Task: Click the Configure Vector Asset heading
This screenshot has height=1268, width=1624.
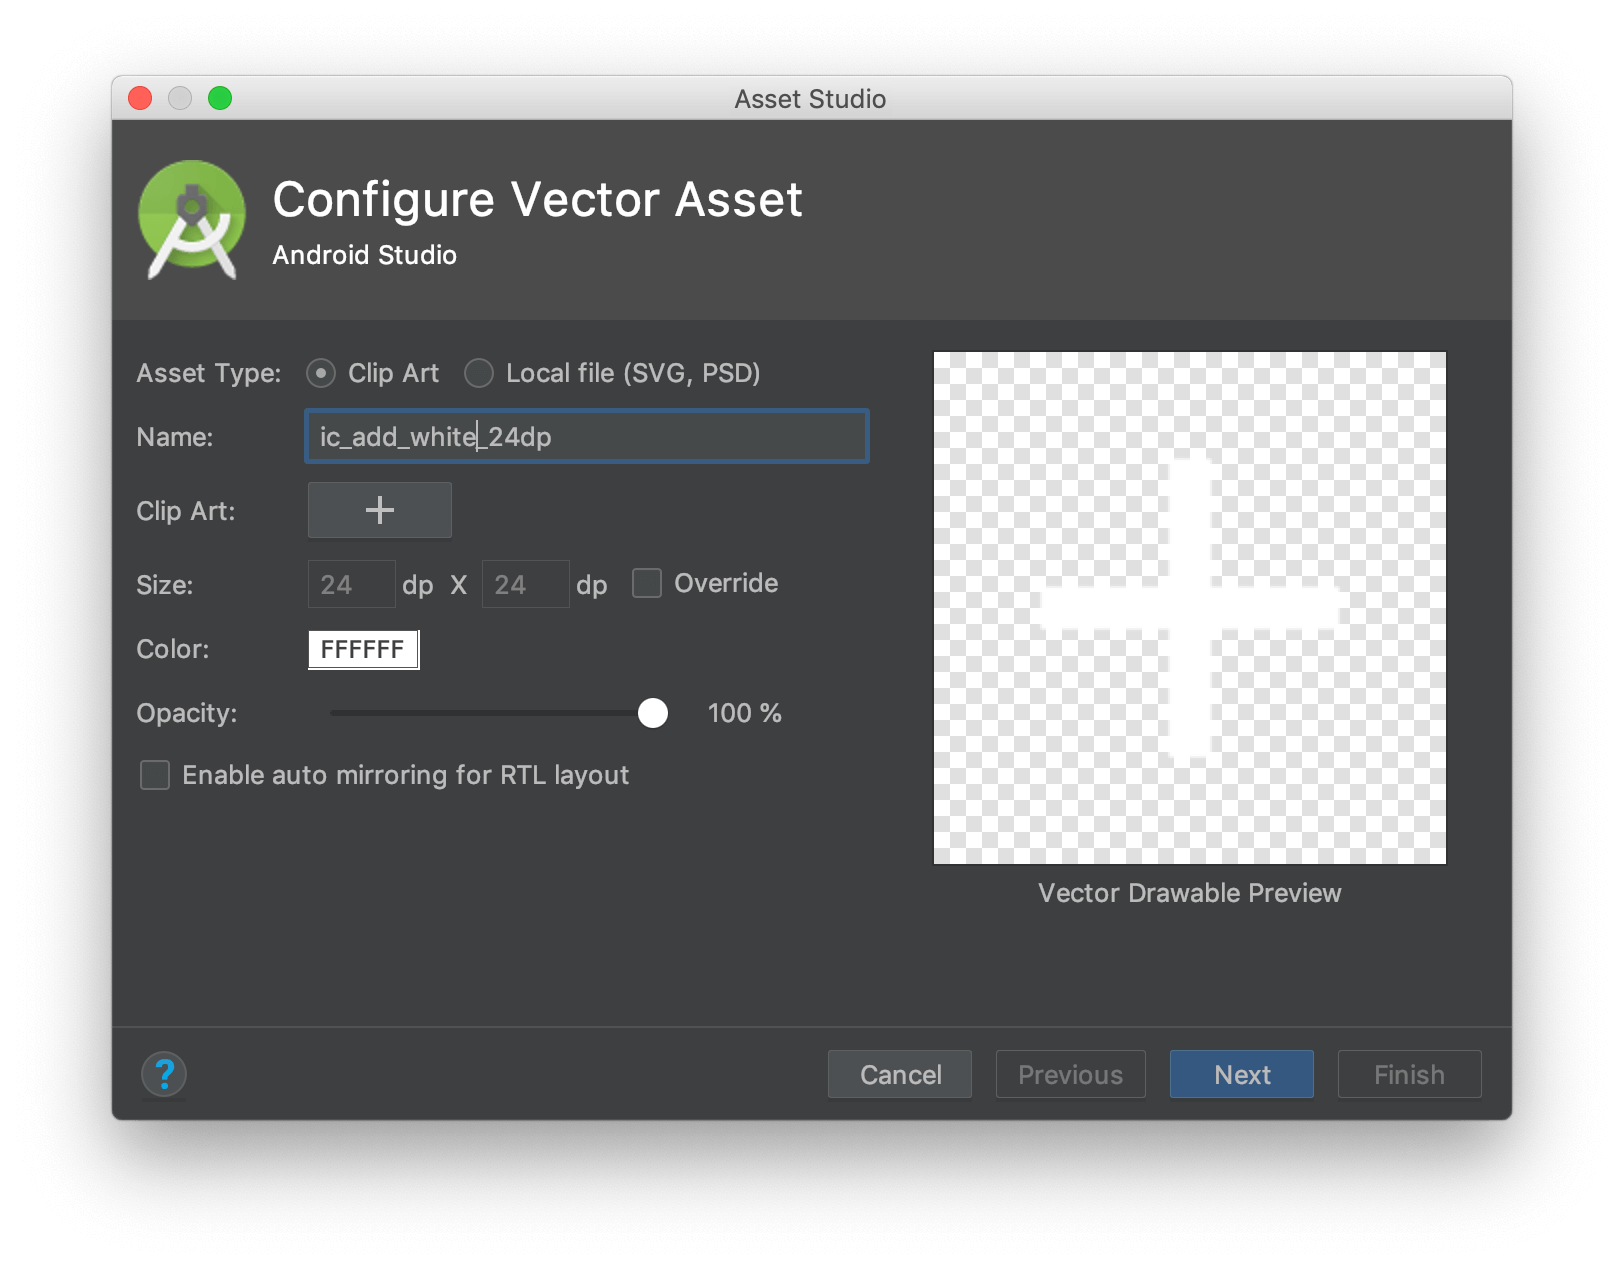Action: coord(538,199)
